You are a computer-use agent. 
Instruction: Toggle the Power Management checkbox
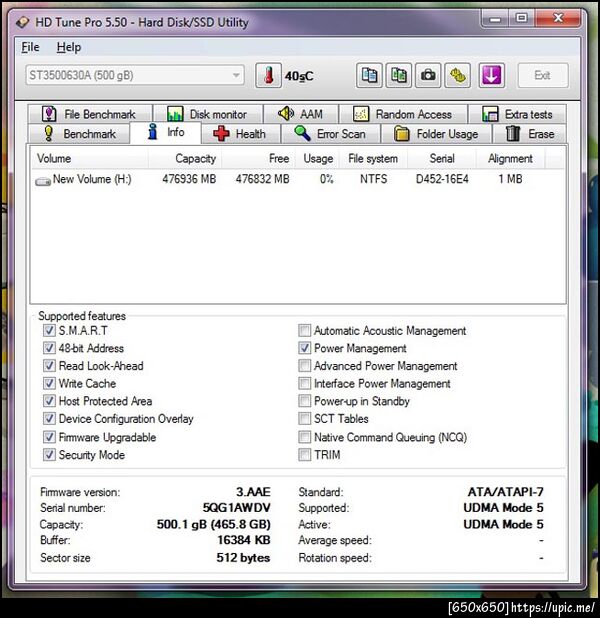pyautogui.click(x=304, y=348)
